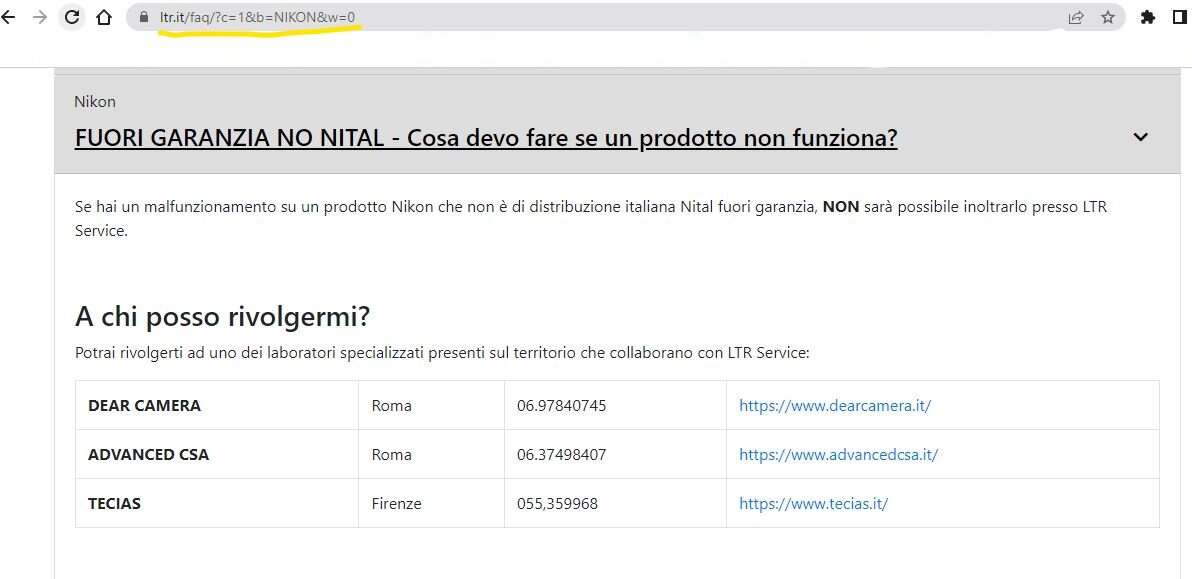View site security padlock info
Image resolution: width=1192 pixels, height=579 pixels.
(x=145, y=17)
